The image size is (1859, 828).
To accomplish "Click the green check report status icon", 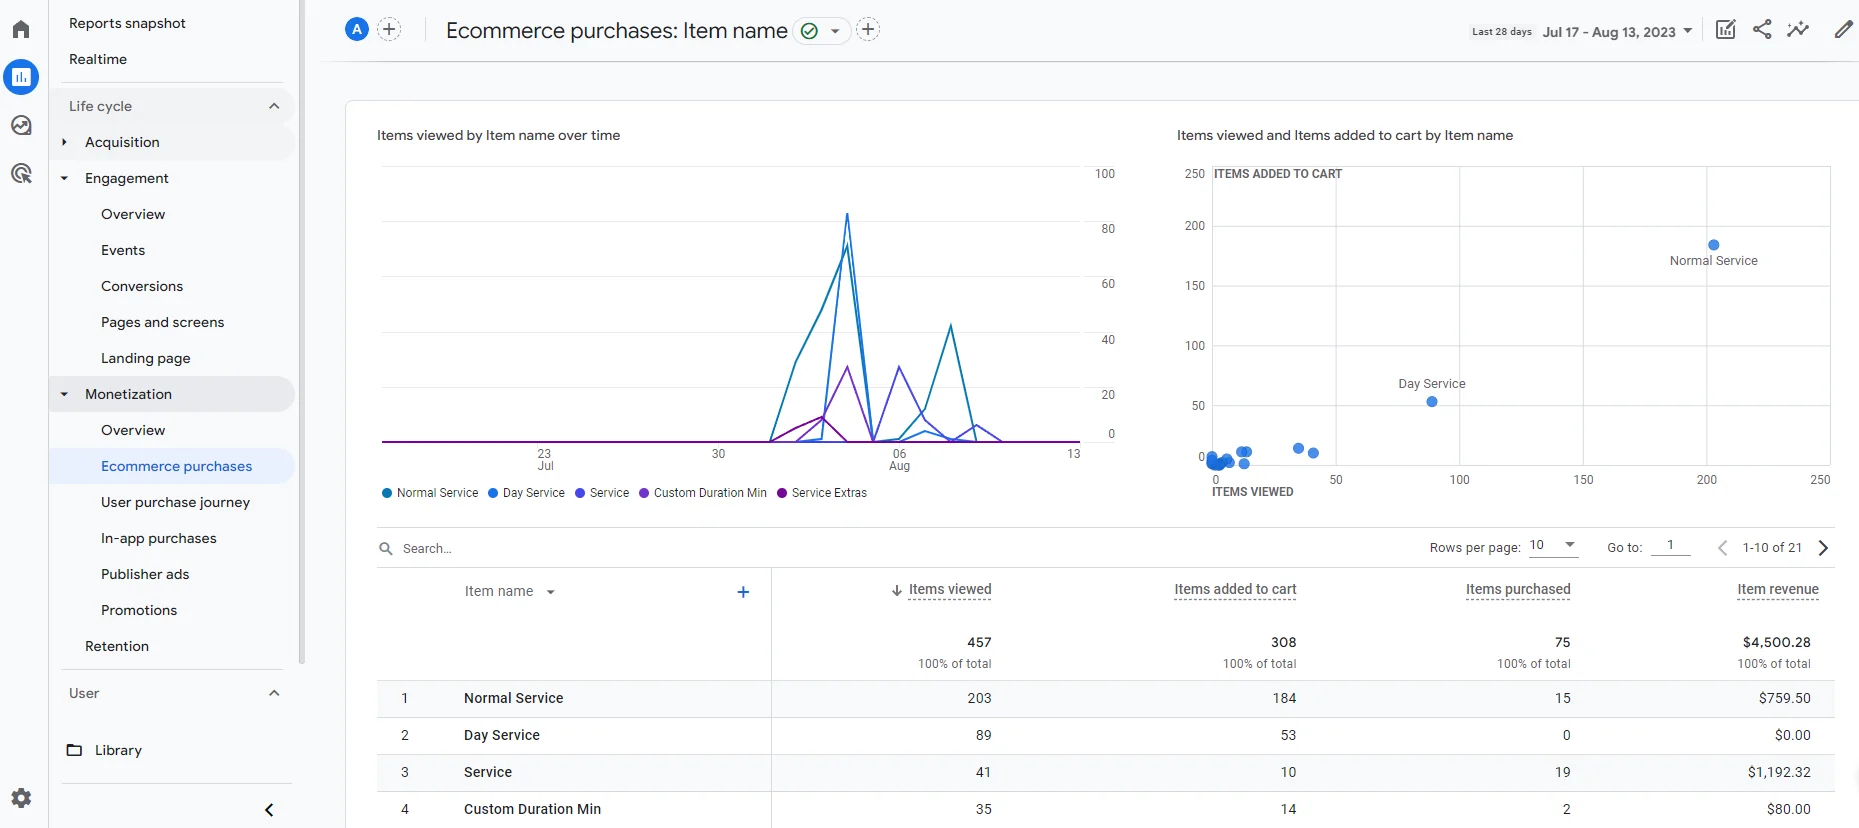I will tap(810, 31).
